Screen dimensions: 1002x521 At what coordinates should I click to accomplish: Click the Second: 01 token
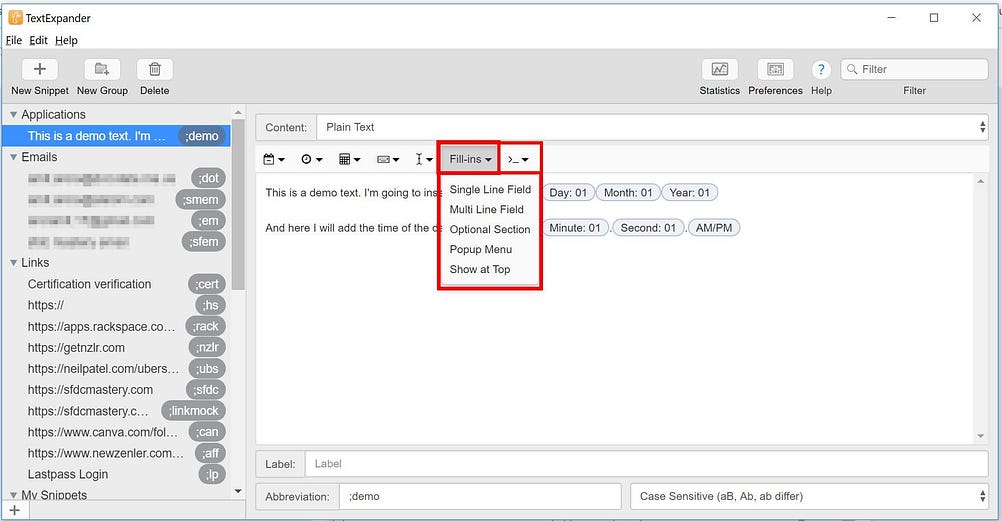[x=648, y=228]
